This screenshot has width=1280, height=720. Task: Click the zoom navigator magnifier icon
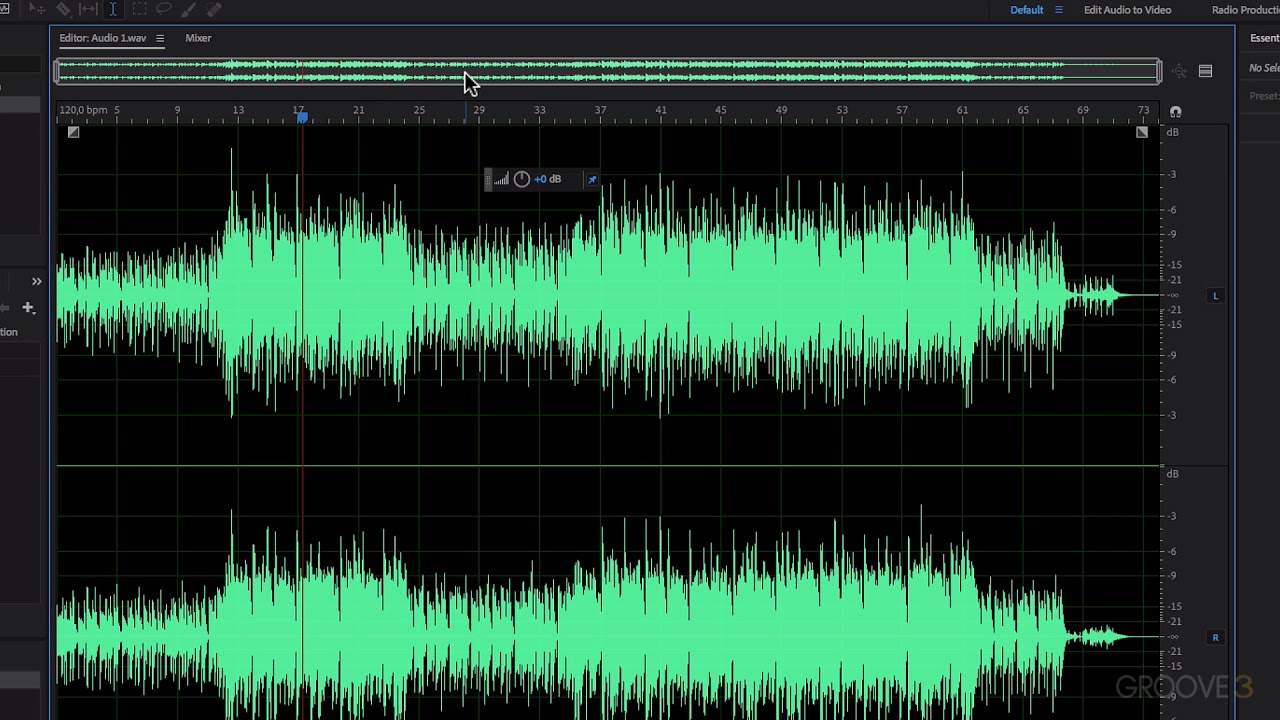(1180, 71)
